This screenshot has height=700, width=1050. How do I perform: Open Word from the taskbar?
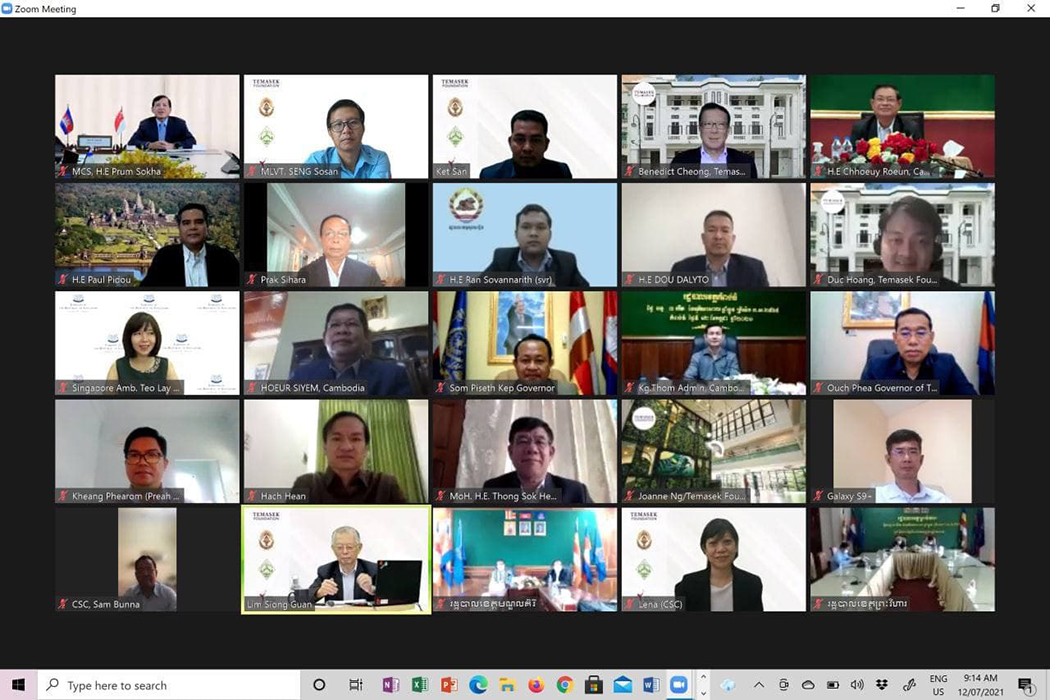(652, 685)
